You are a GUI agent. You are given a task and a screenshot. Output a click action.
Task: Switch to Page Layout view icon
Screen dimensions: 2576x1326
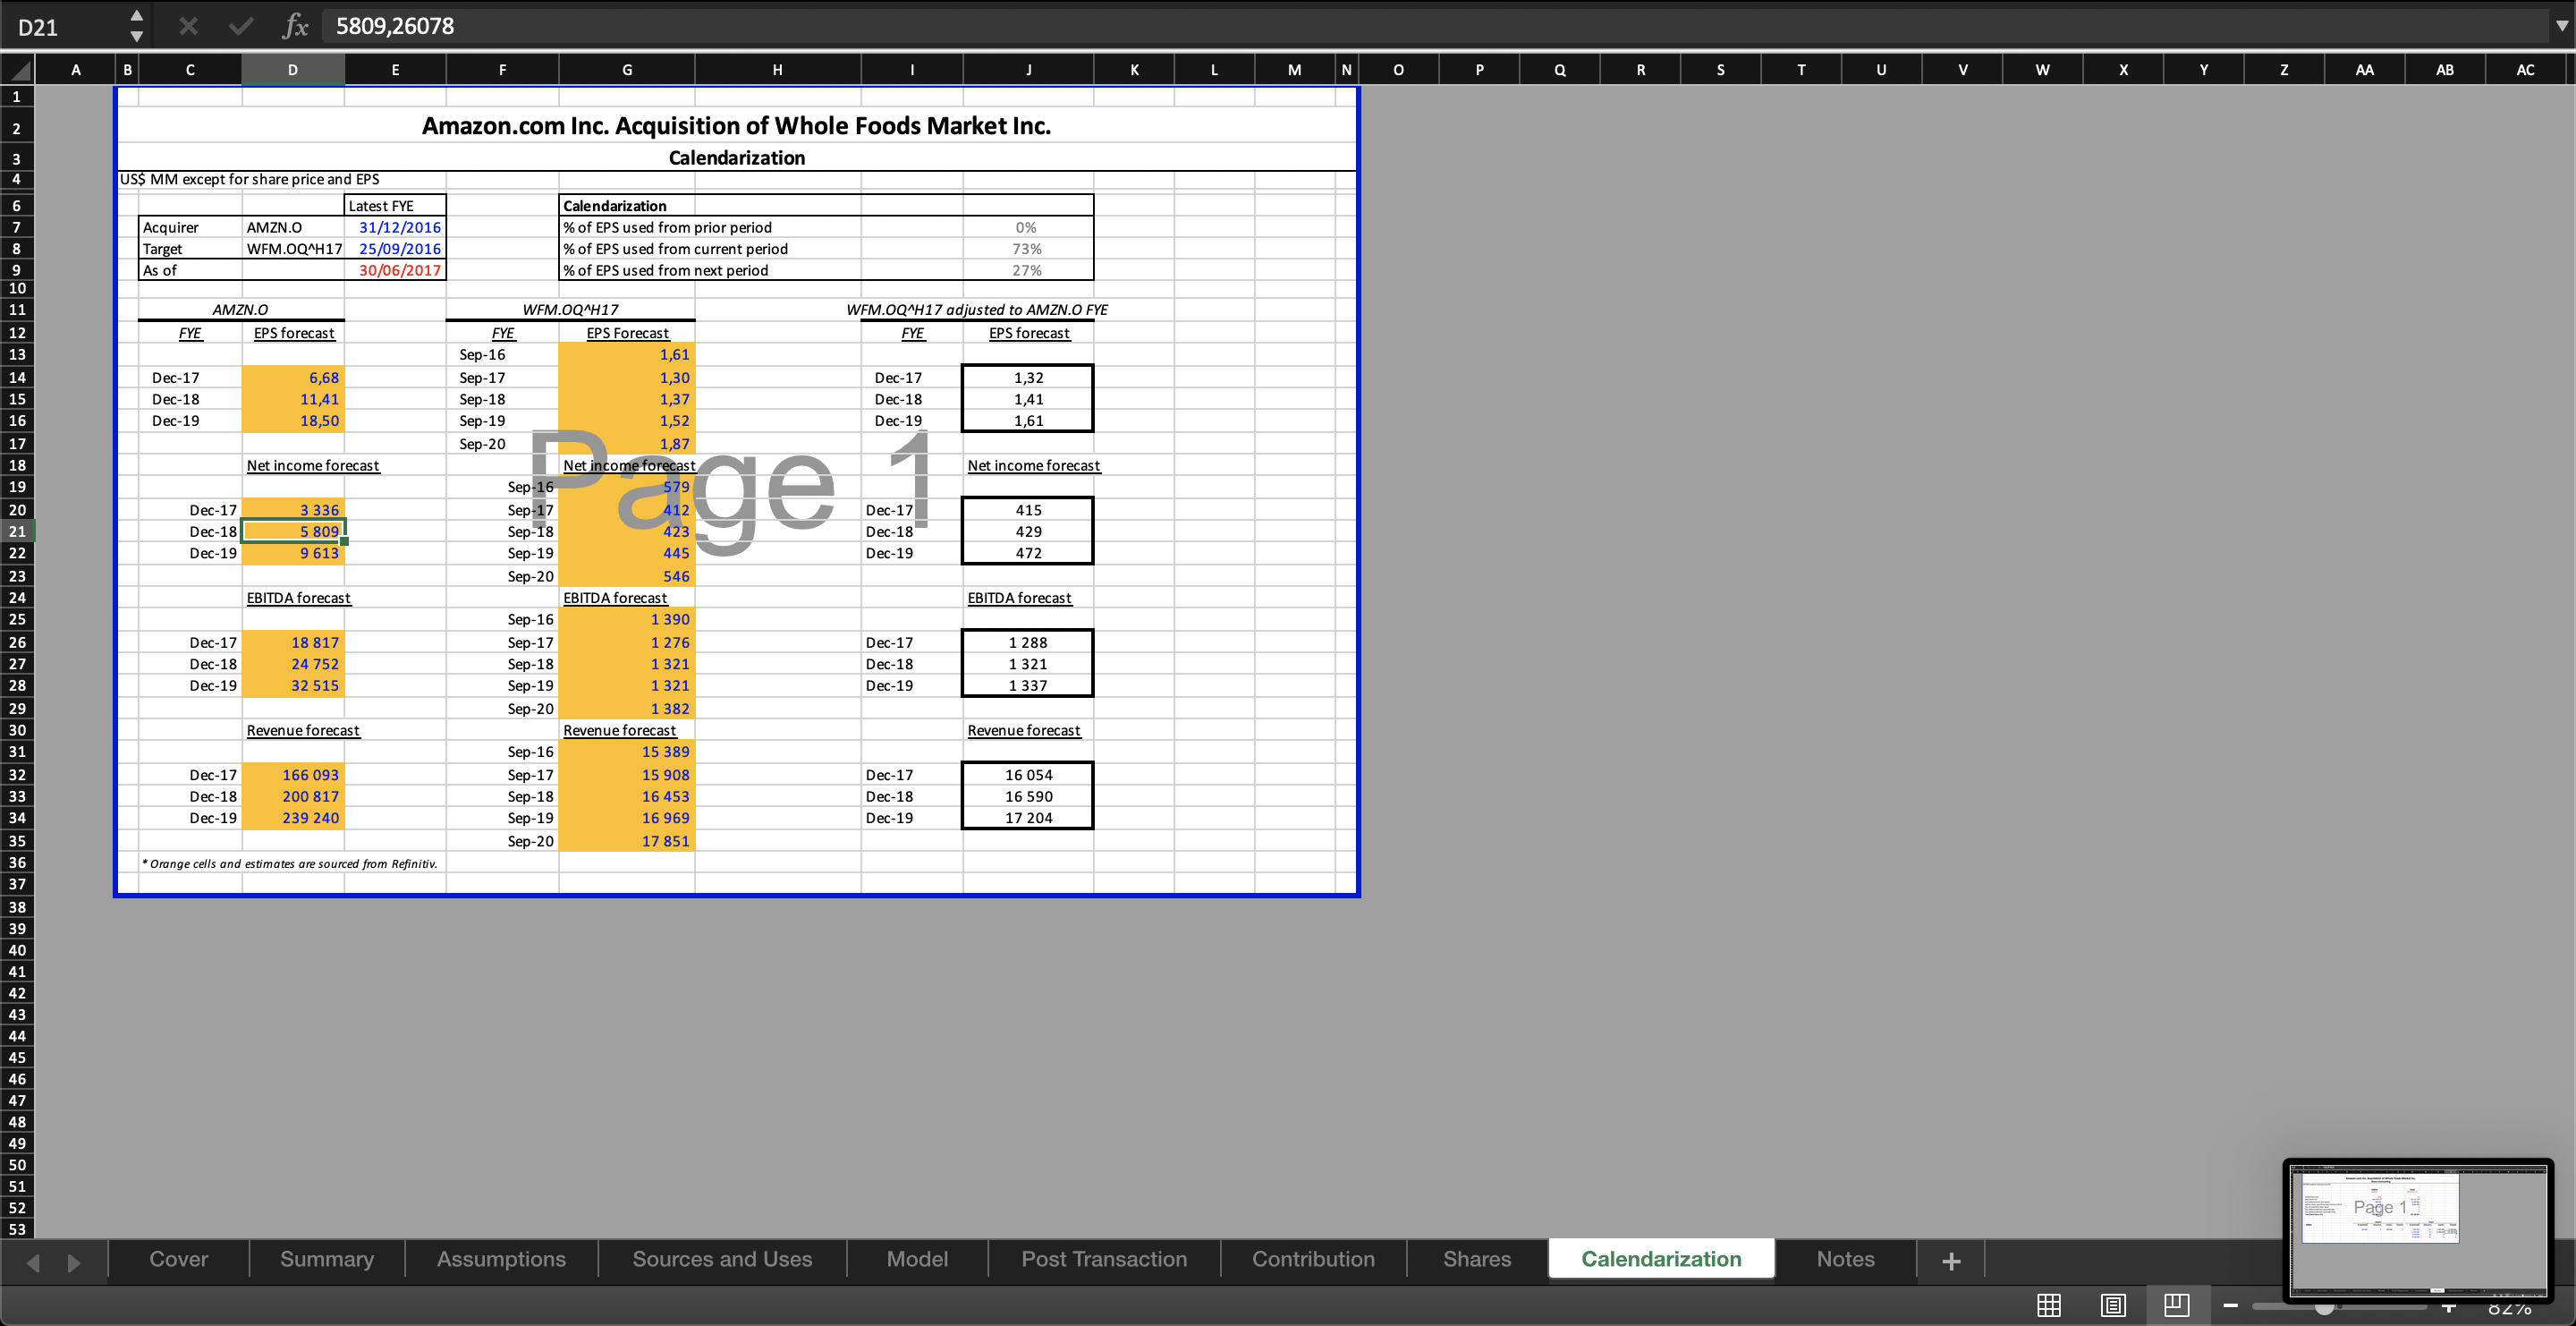tap(2113, 1305)
